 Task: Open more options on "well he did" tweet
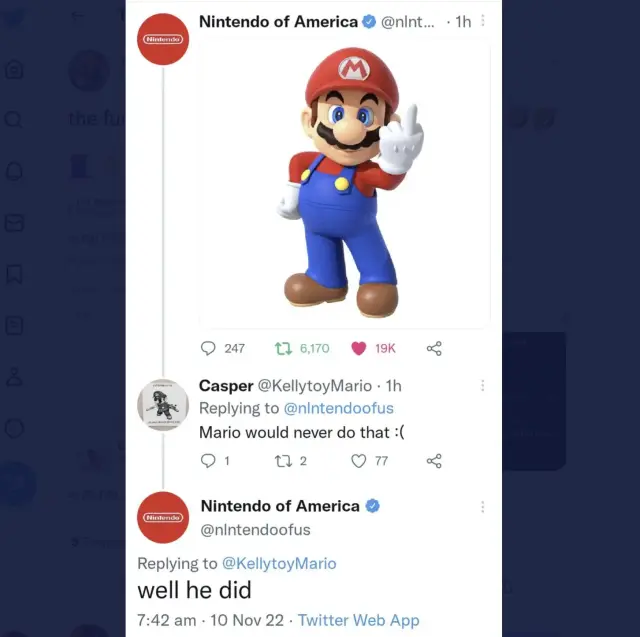[x=483, y=507]
